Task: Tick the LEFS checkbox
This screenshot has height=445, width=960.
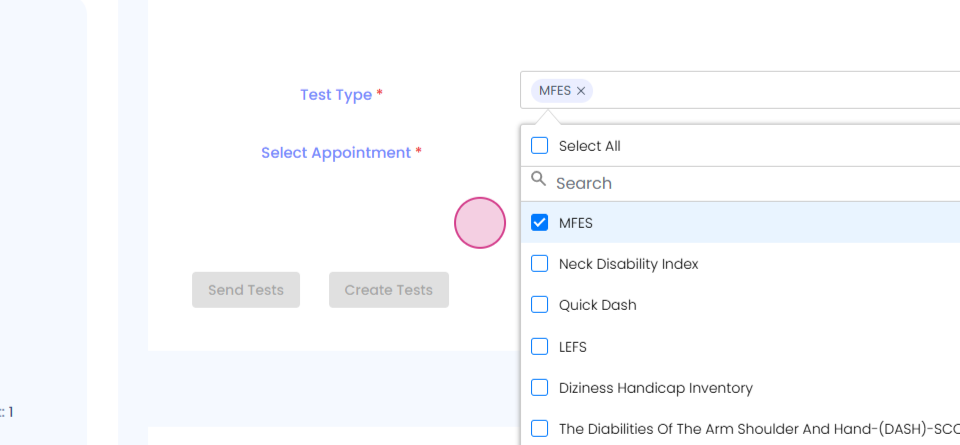Action: (540, 347)
